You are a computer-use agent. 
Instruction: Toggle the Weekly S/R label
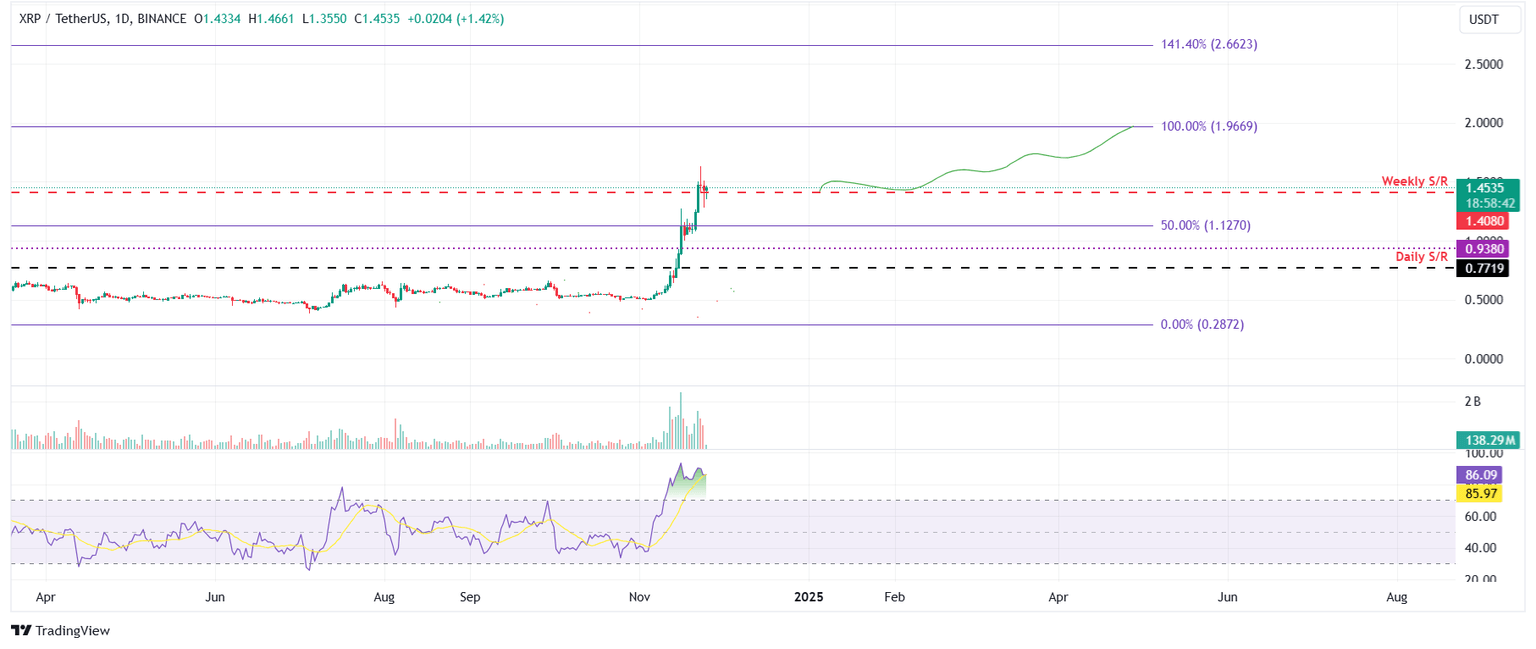click(1413, 181)
